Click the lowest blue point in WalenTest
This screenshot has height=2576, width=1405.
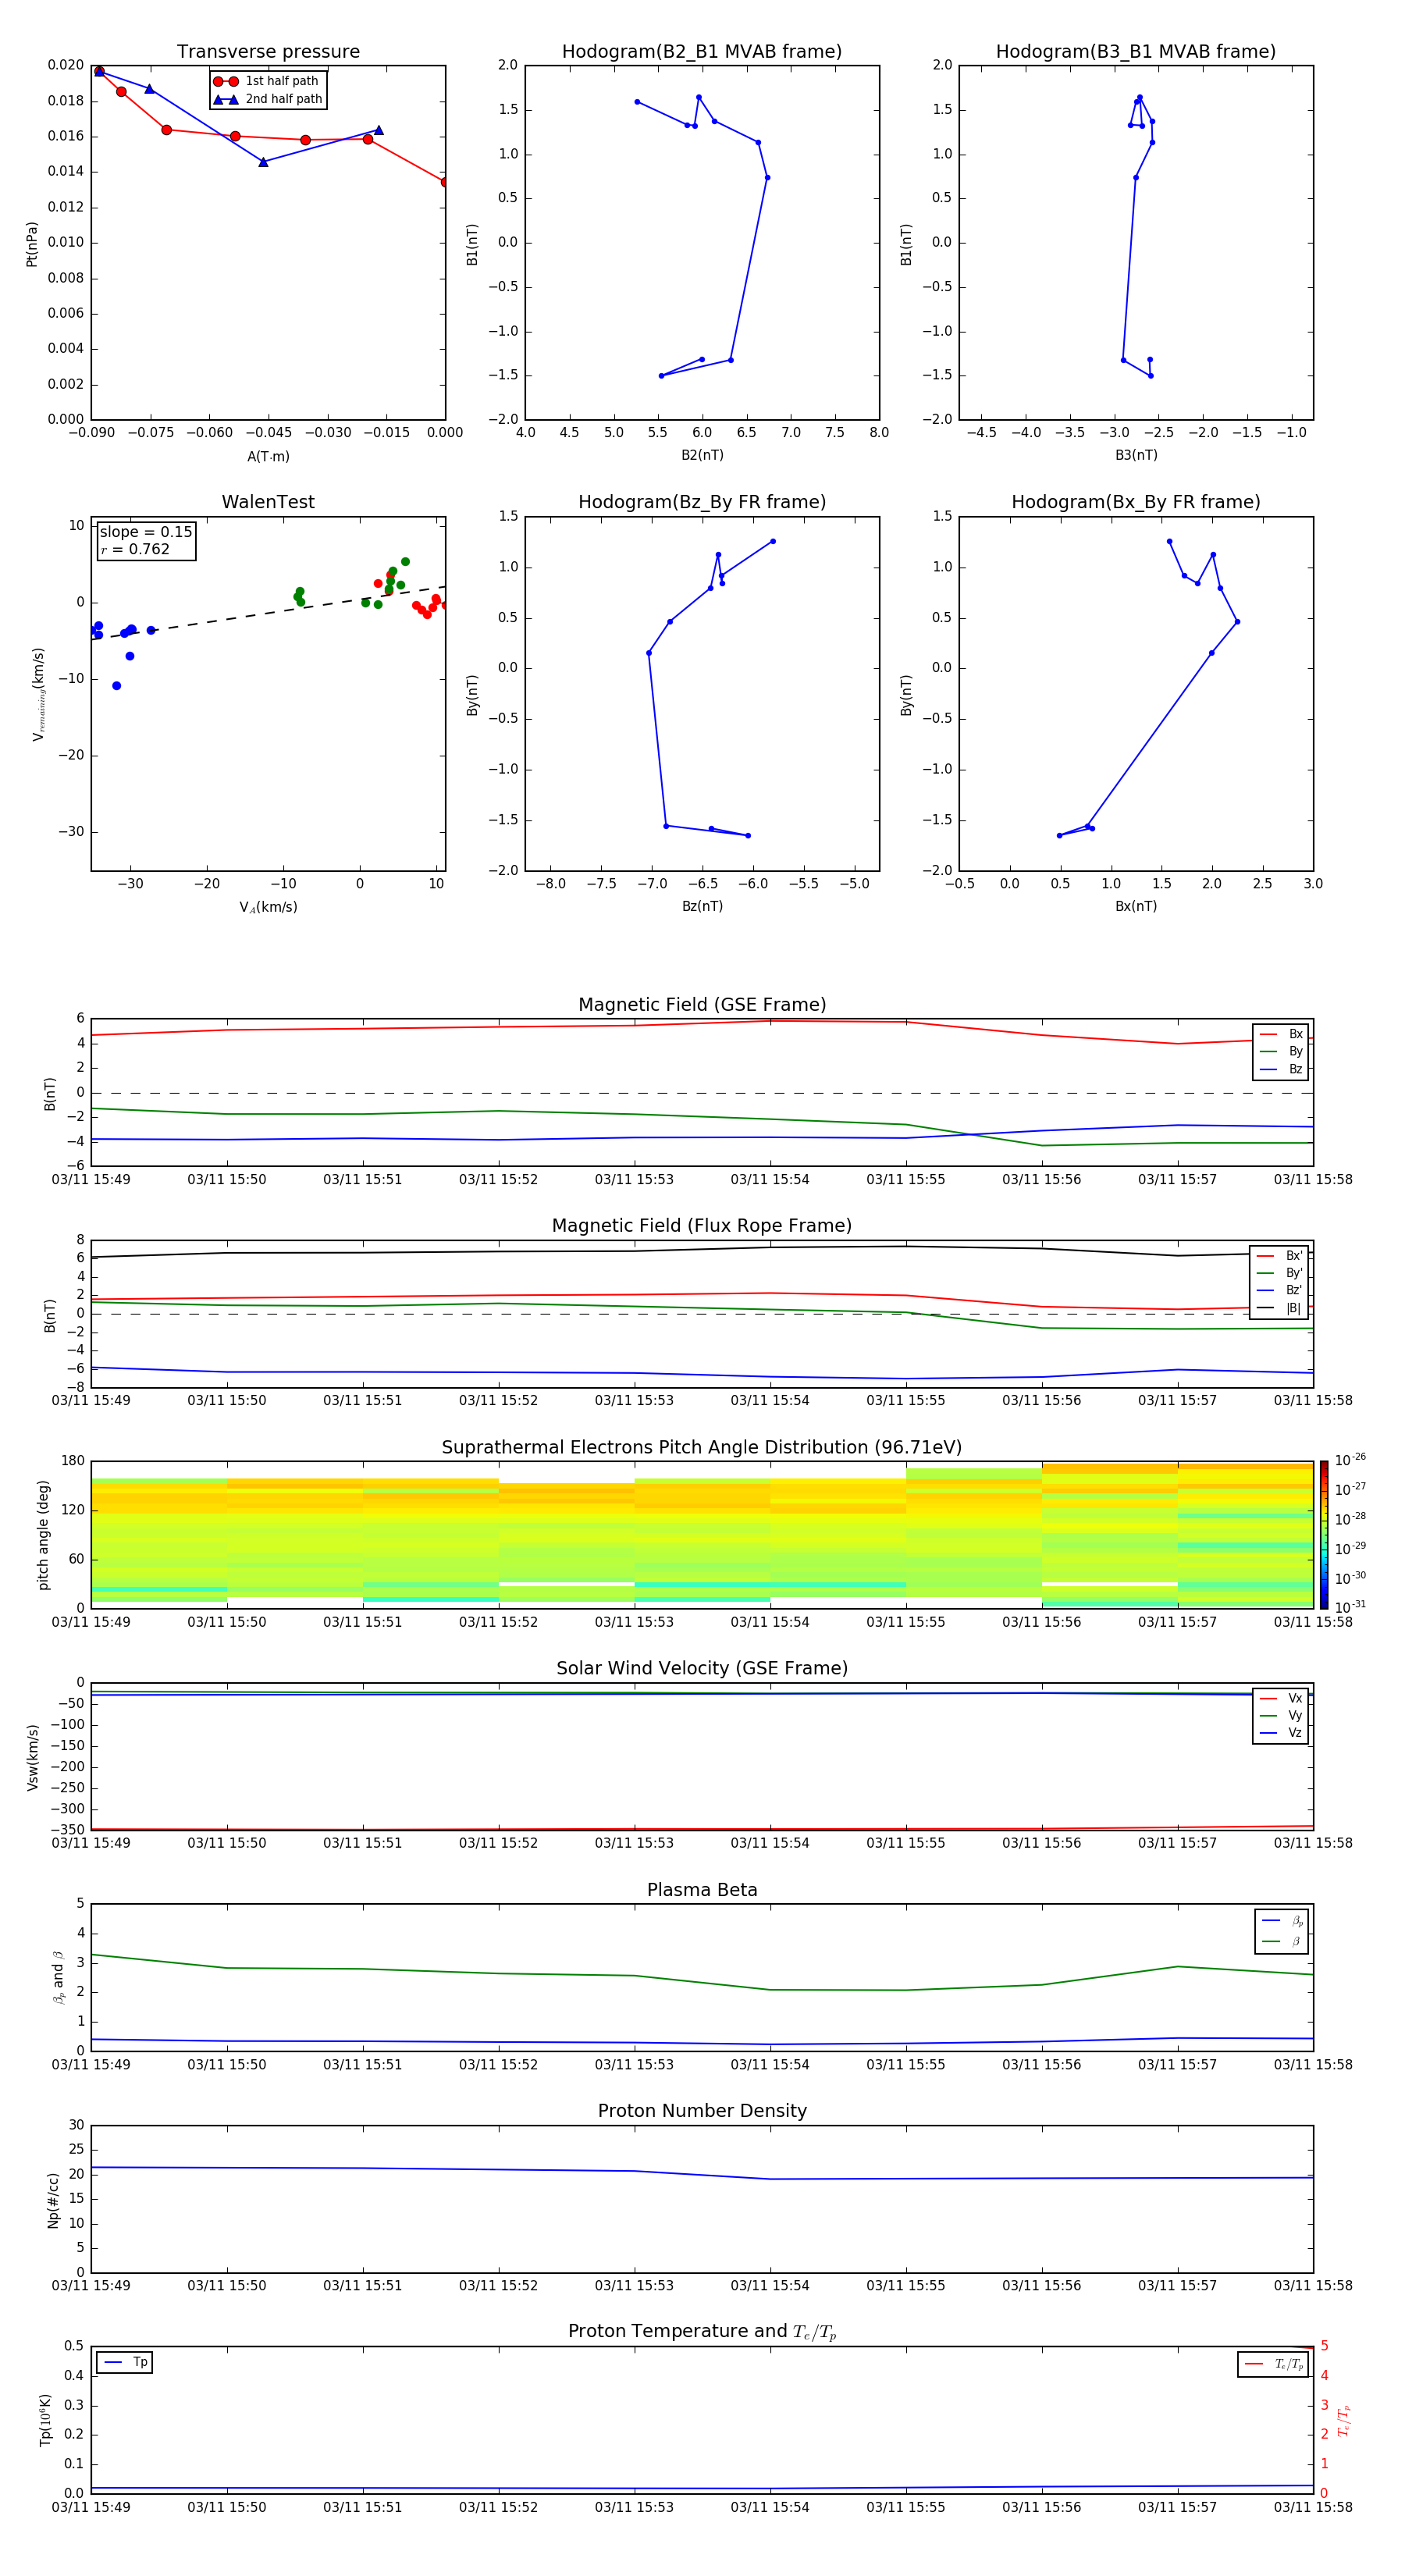tap(117, 686)
